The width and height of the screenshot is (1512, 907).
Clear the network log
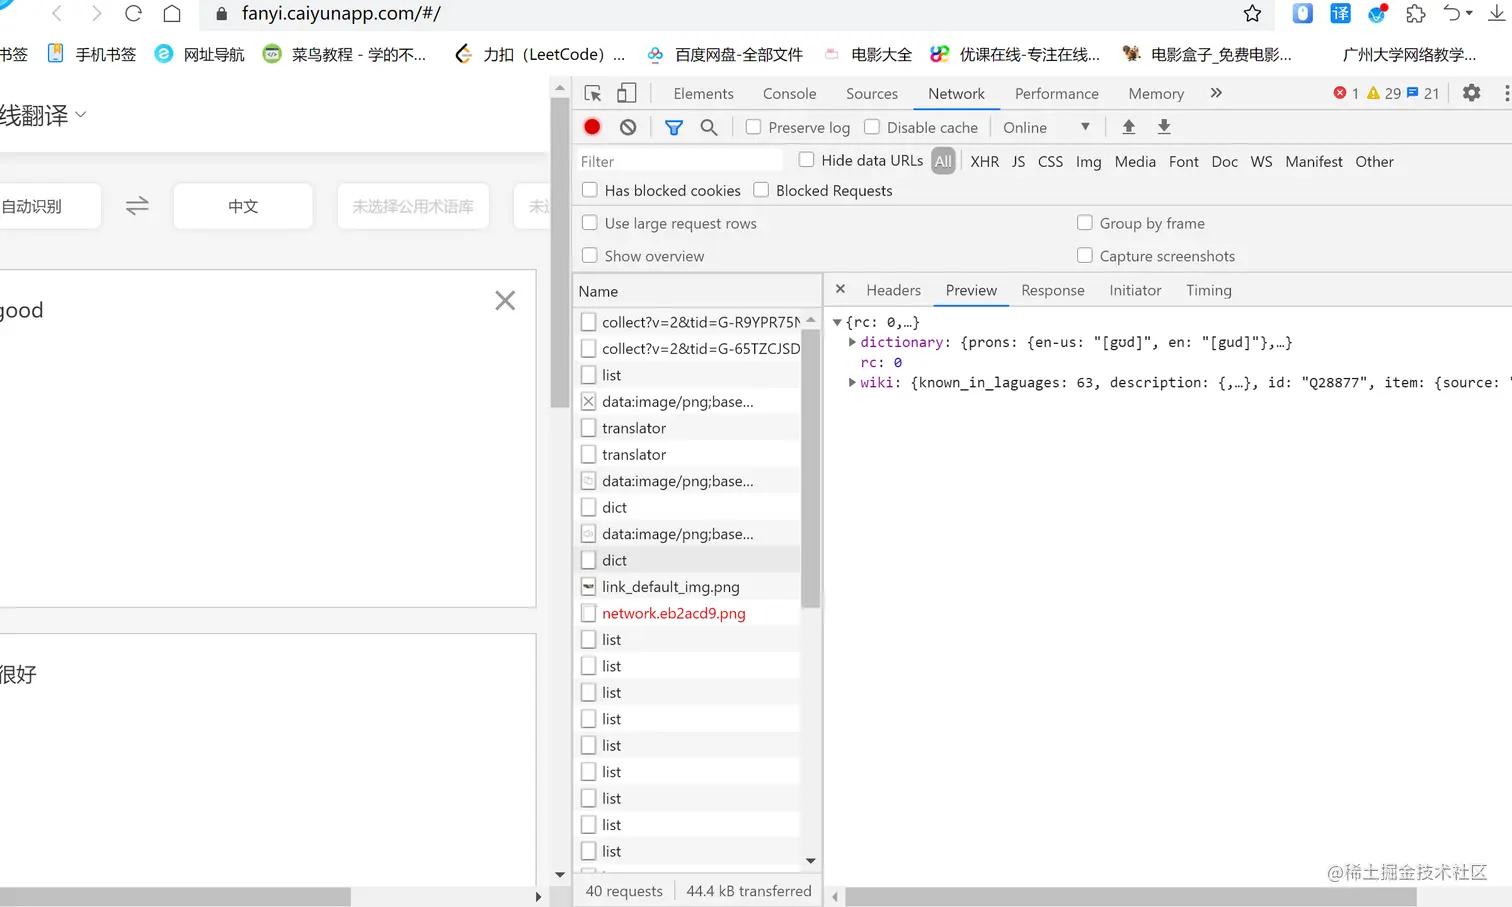(x=628, y=127)
